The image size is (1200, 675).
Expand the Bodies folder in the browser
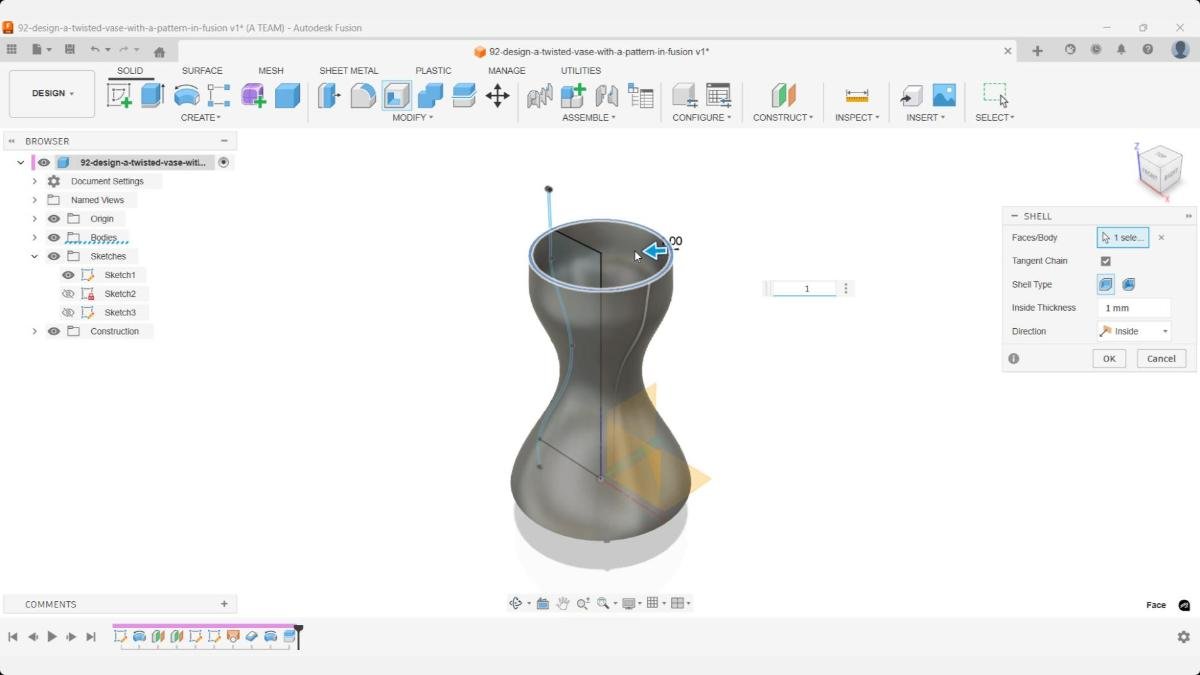point(35,237)
